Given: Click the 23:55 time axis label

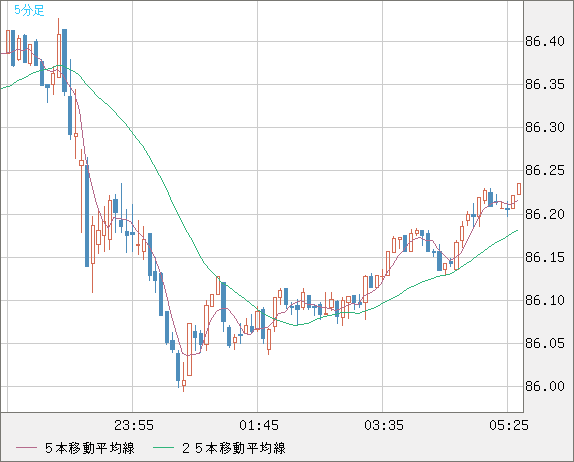Looking at the screenshot, I should tap(134, 425).
